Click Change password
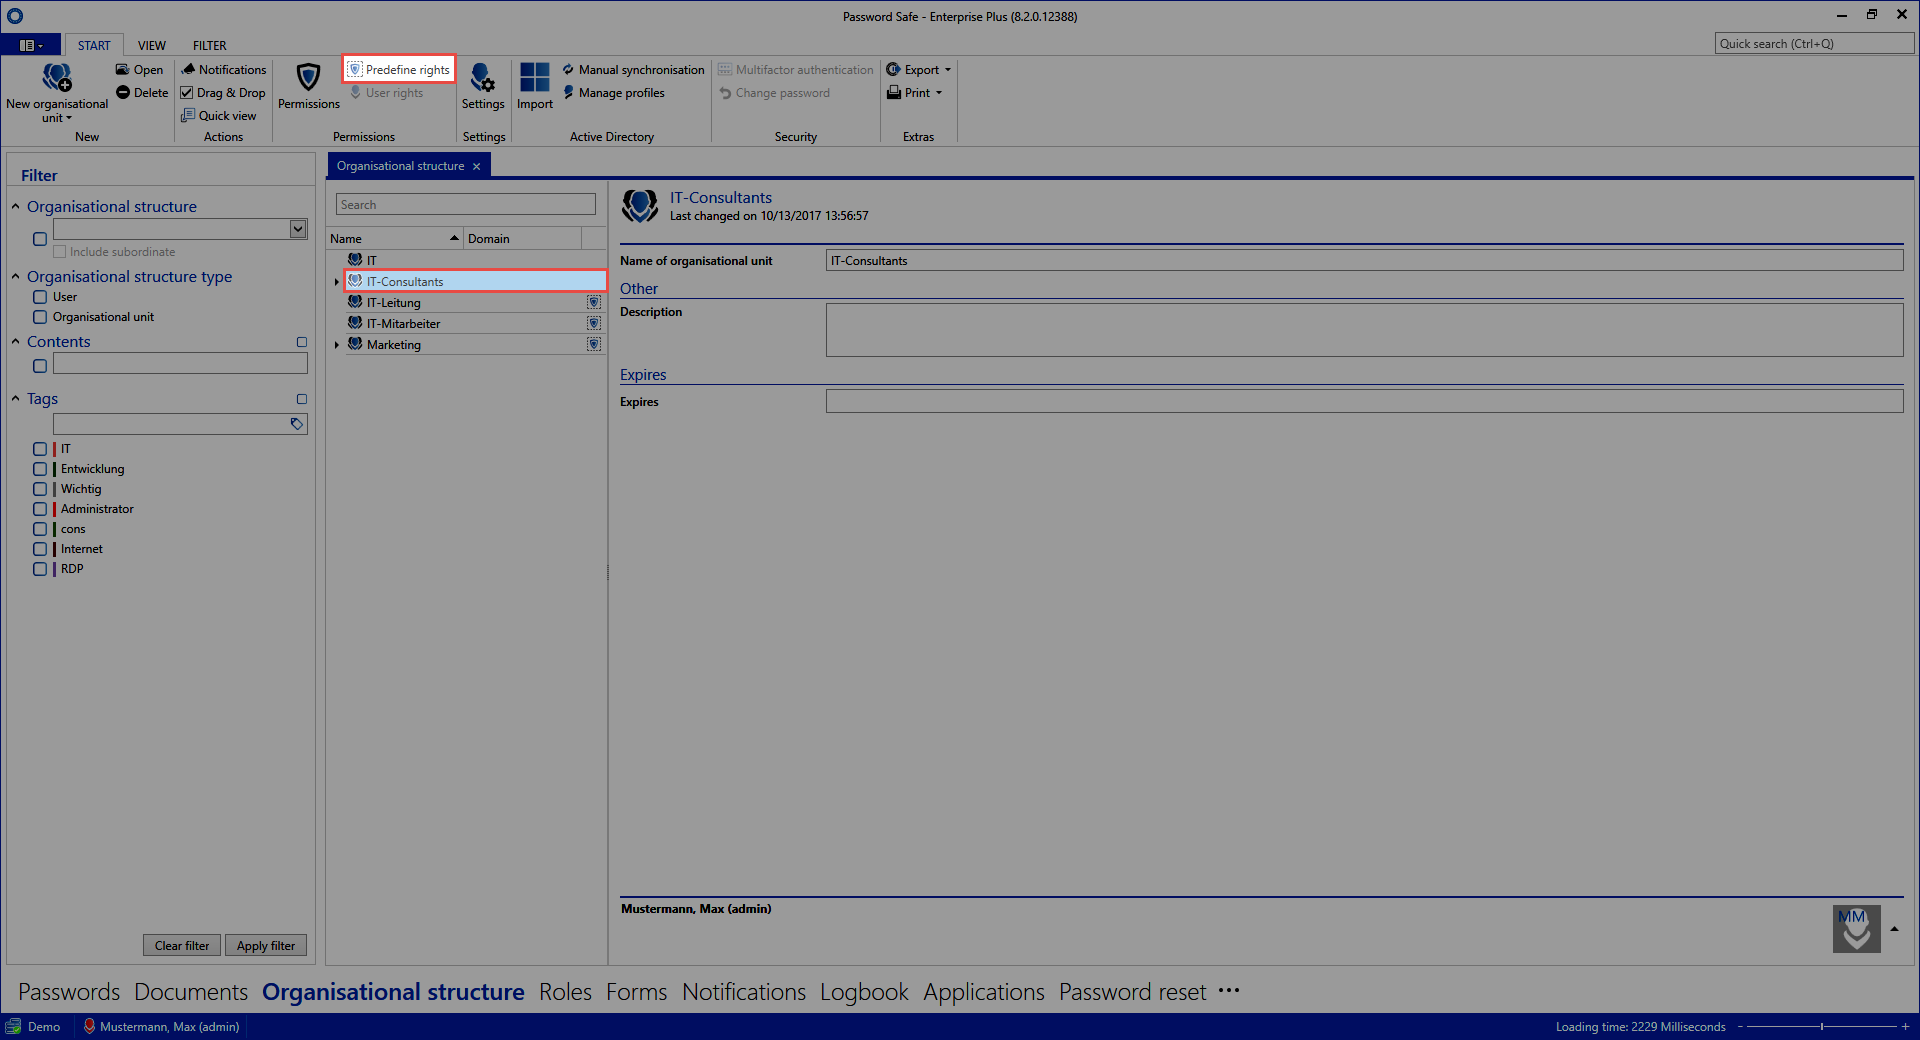 tap(775, 93)
